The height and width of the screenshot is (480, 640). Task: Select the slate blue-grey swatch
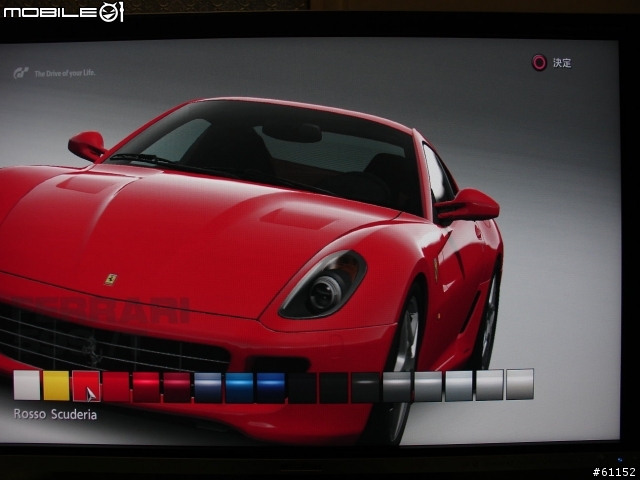208,388
